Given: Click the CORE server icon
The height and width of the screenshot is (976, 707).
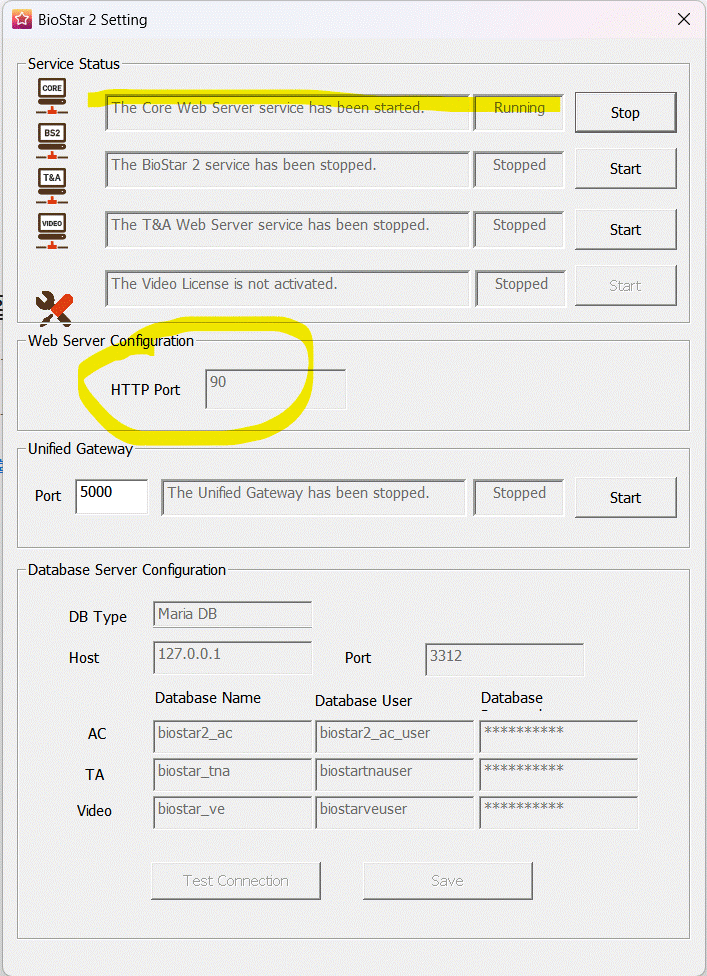Looking at the screenshot, I should (52, 96).
